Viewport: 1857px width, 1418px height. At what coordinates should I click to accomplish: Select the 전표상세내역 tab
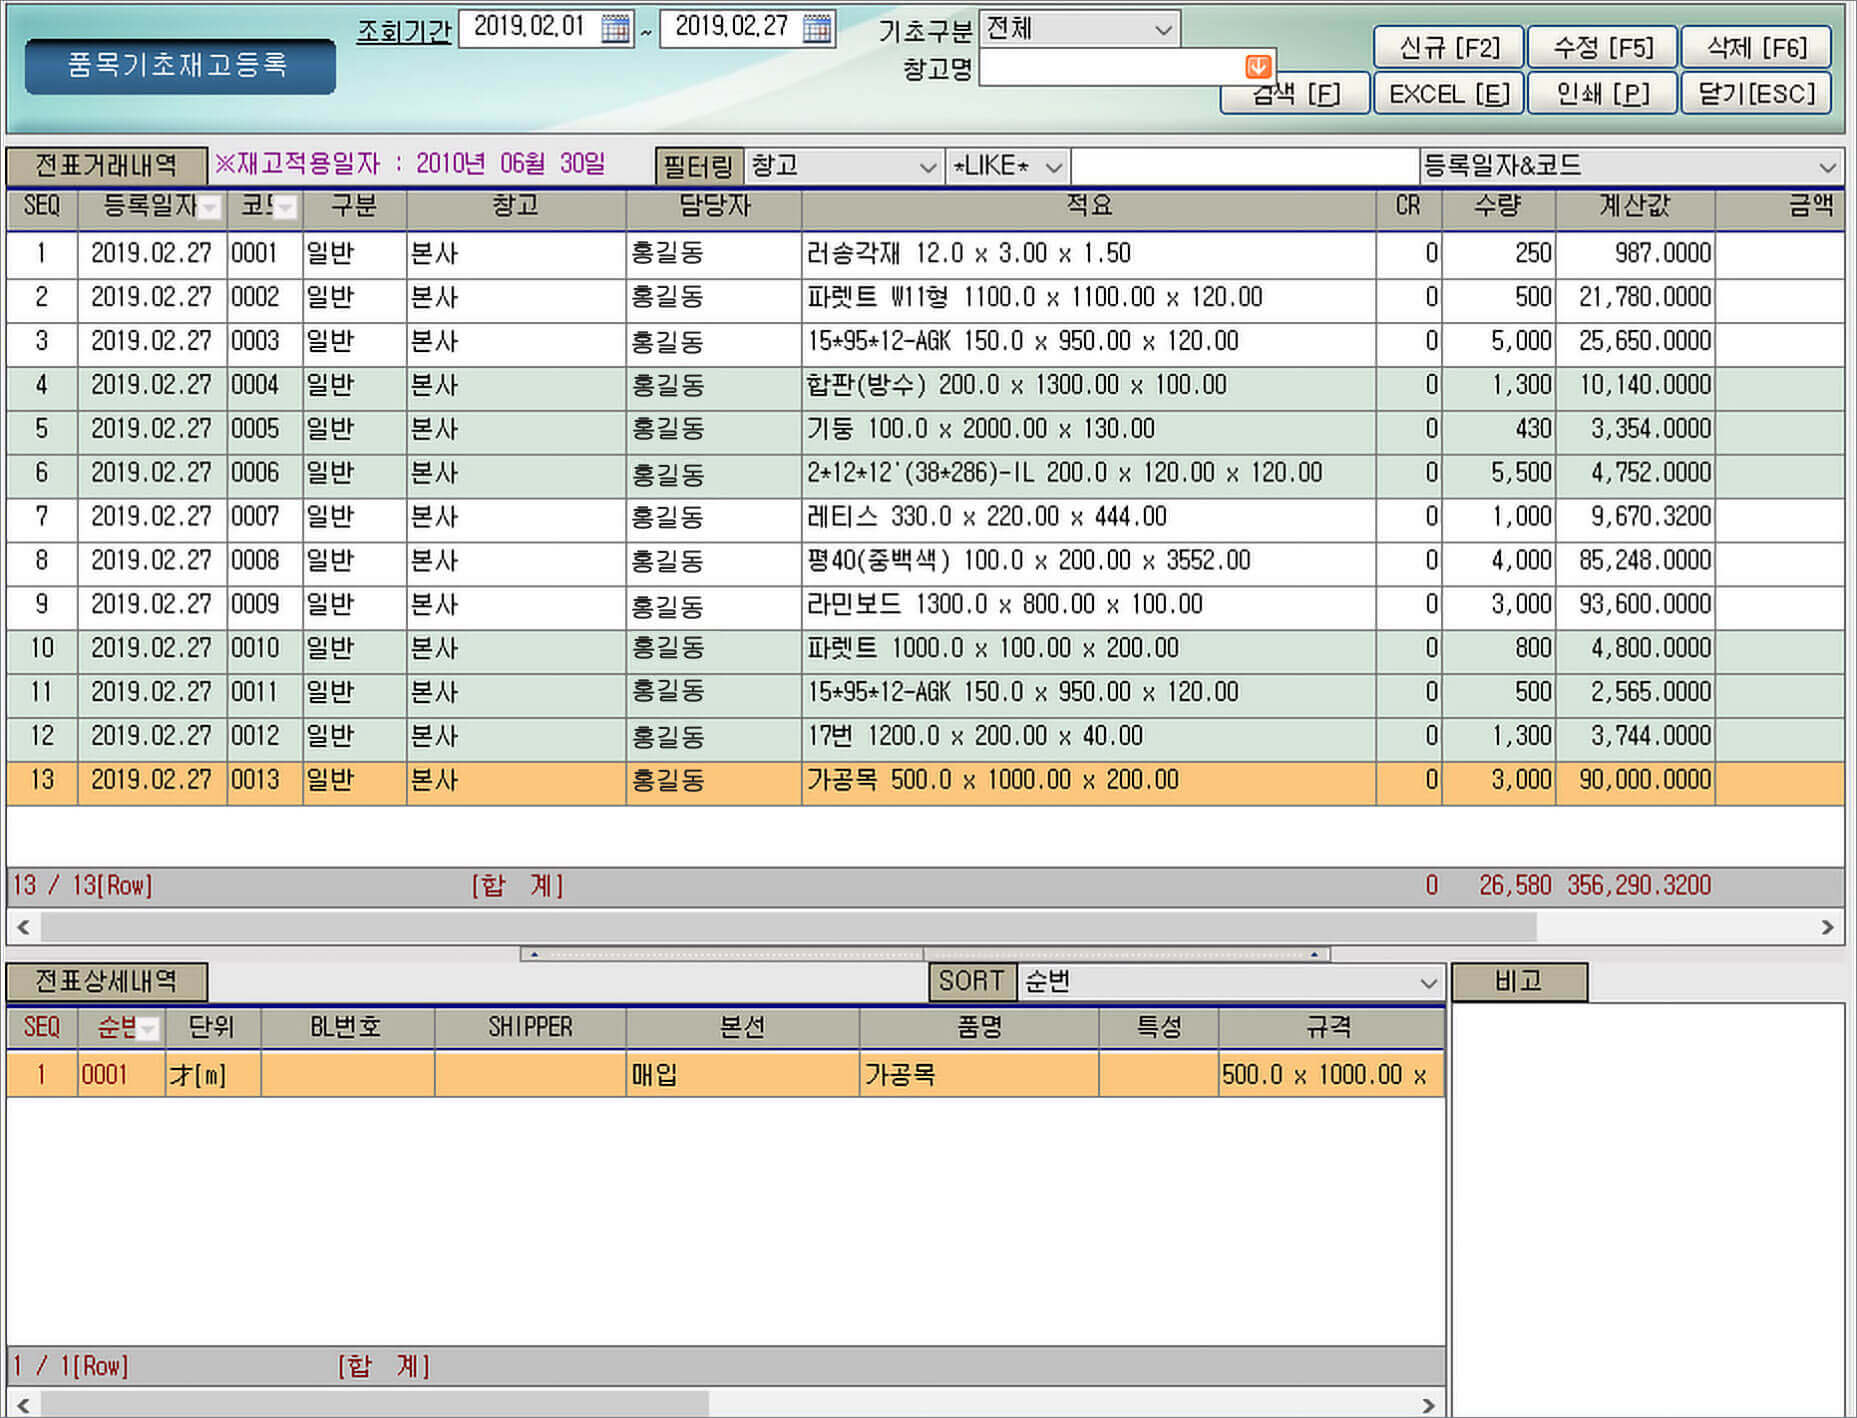[107, 981]
